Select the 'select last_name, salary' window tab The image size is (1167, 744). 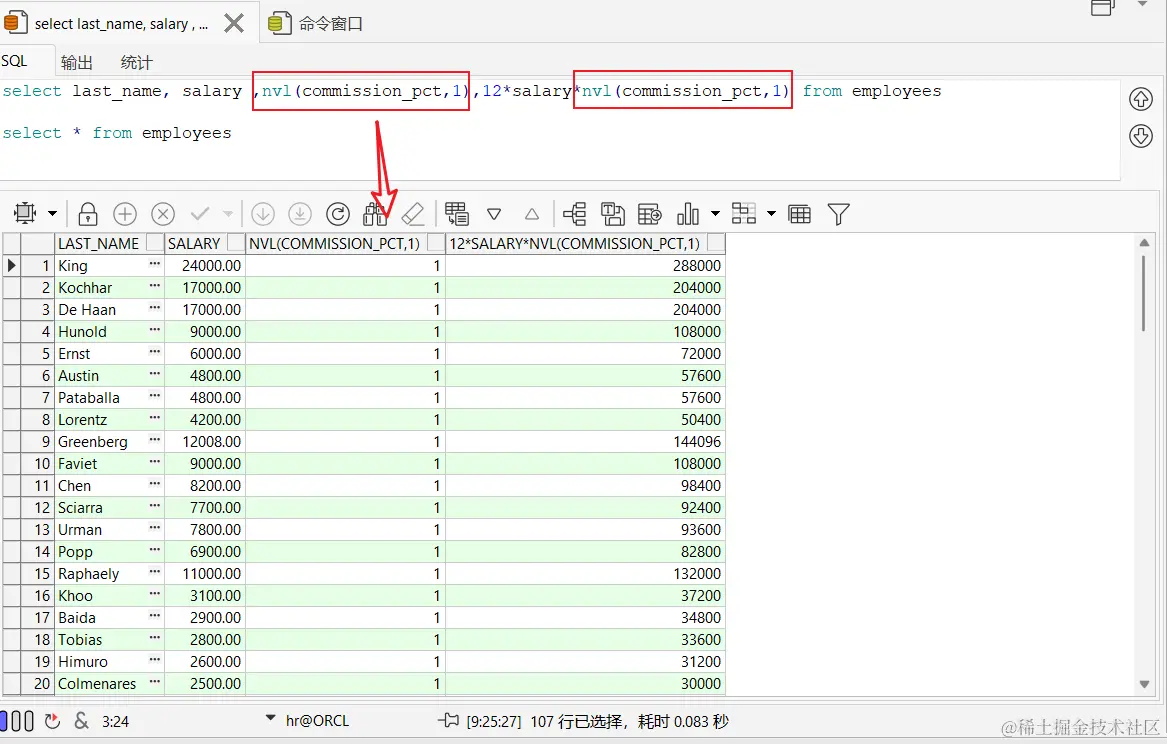point(121,24)
